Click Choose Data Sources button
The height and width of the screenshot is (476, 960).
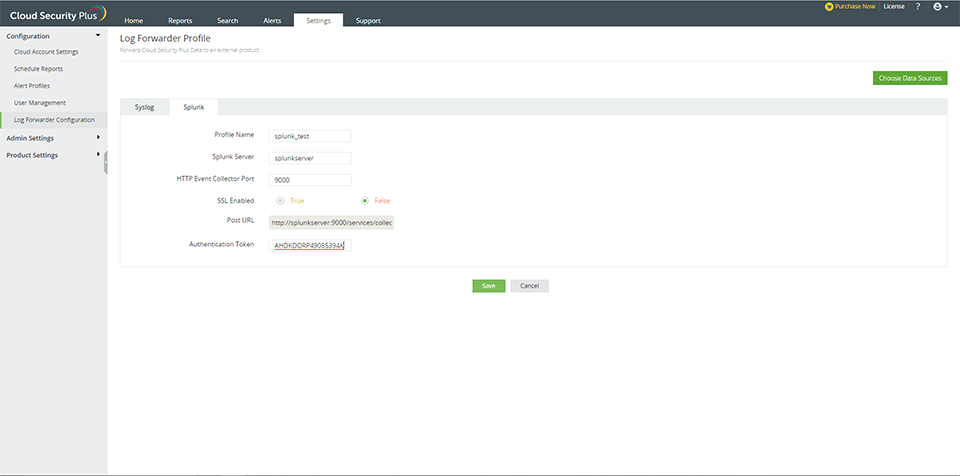[910, 78]
